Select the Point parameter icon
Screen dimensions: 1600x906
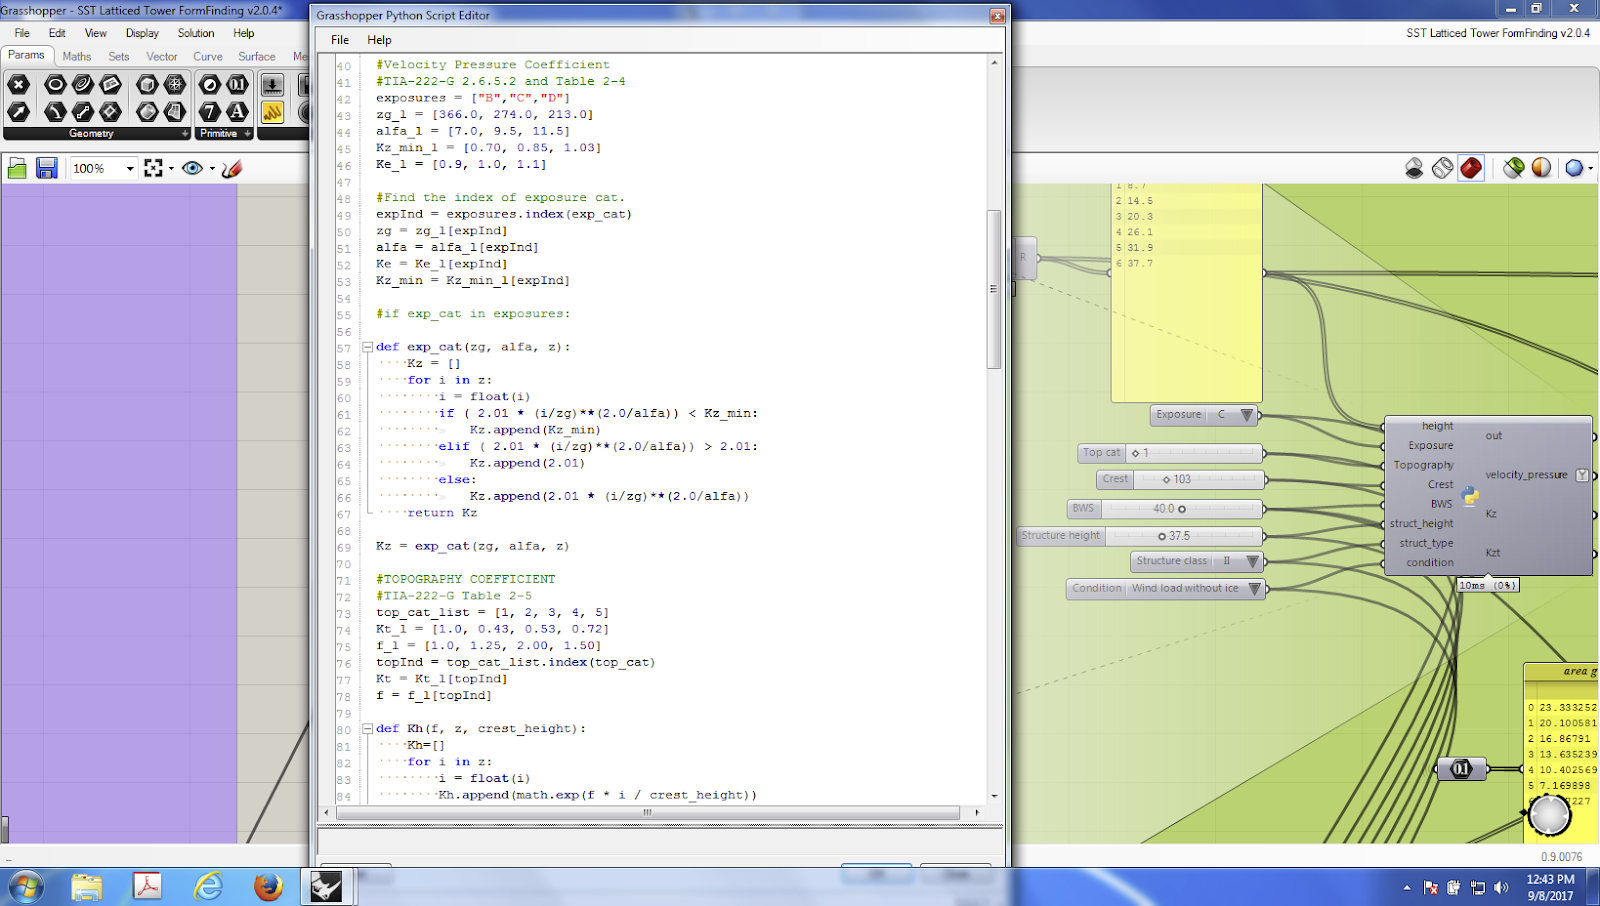pyautogui.click(x=19, y=84)
